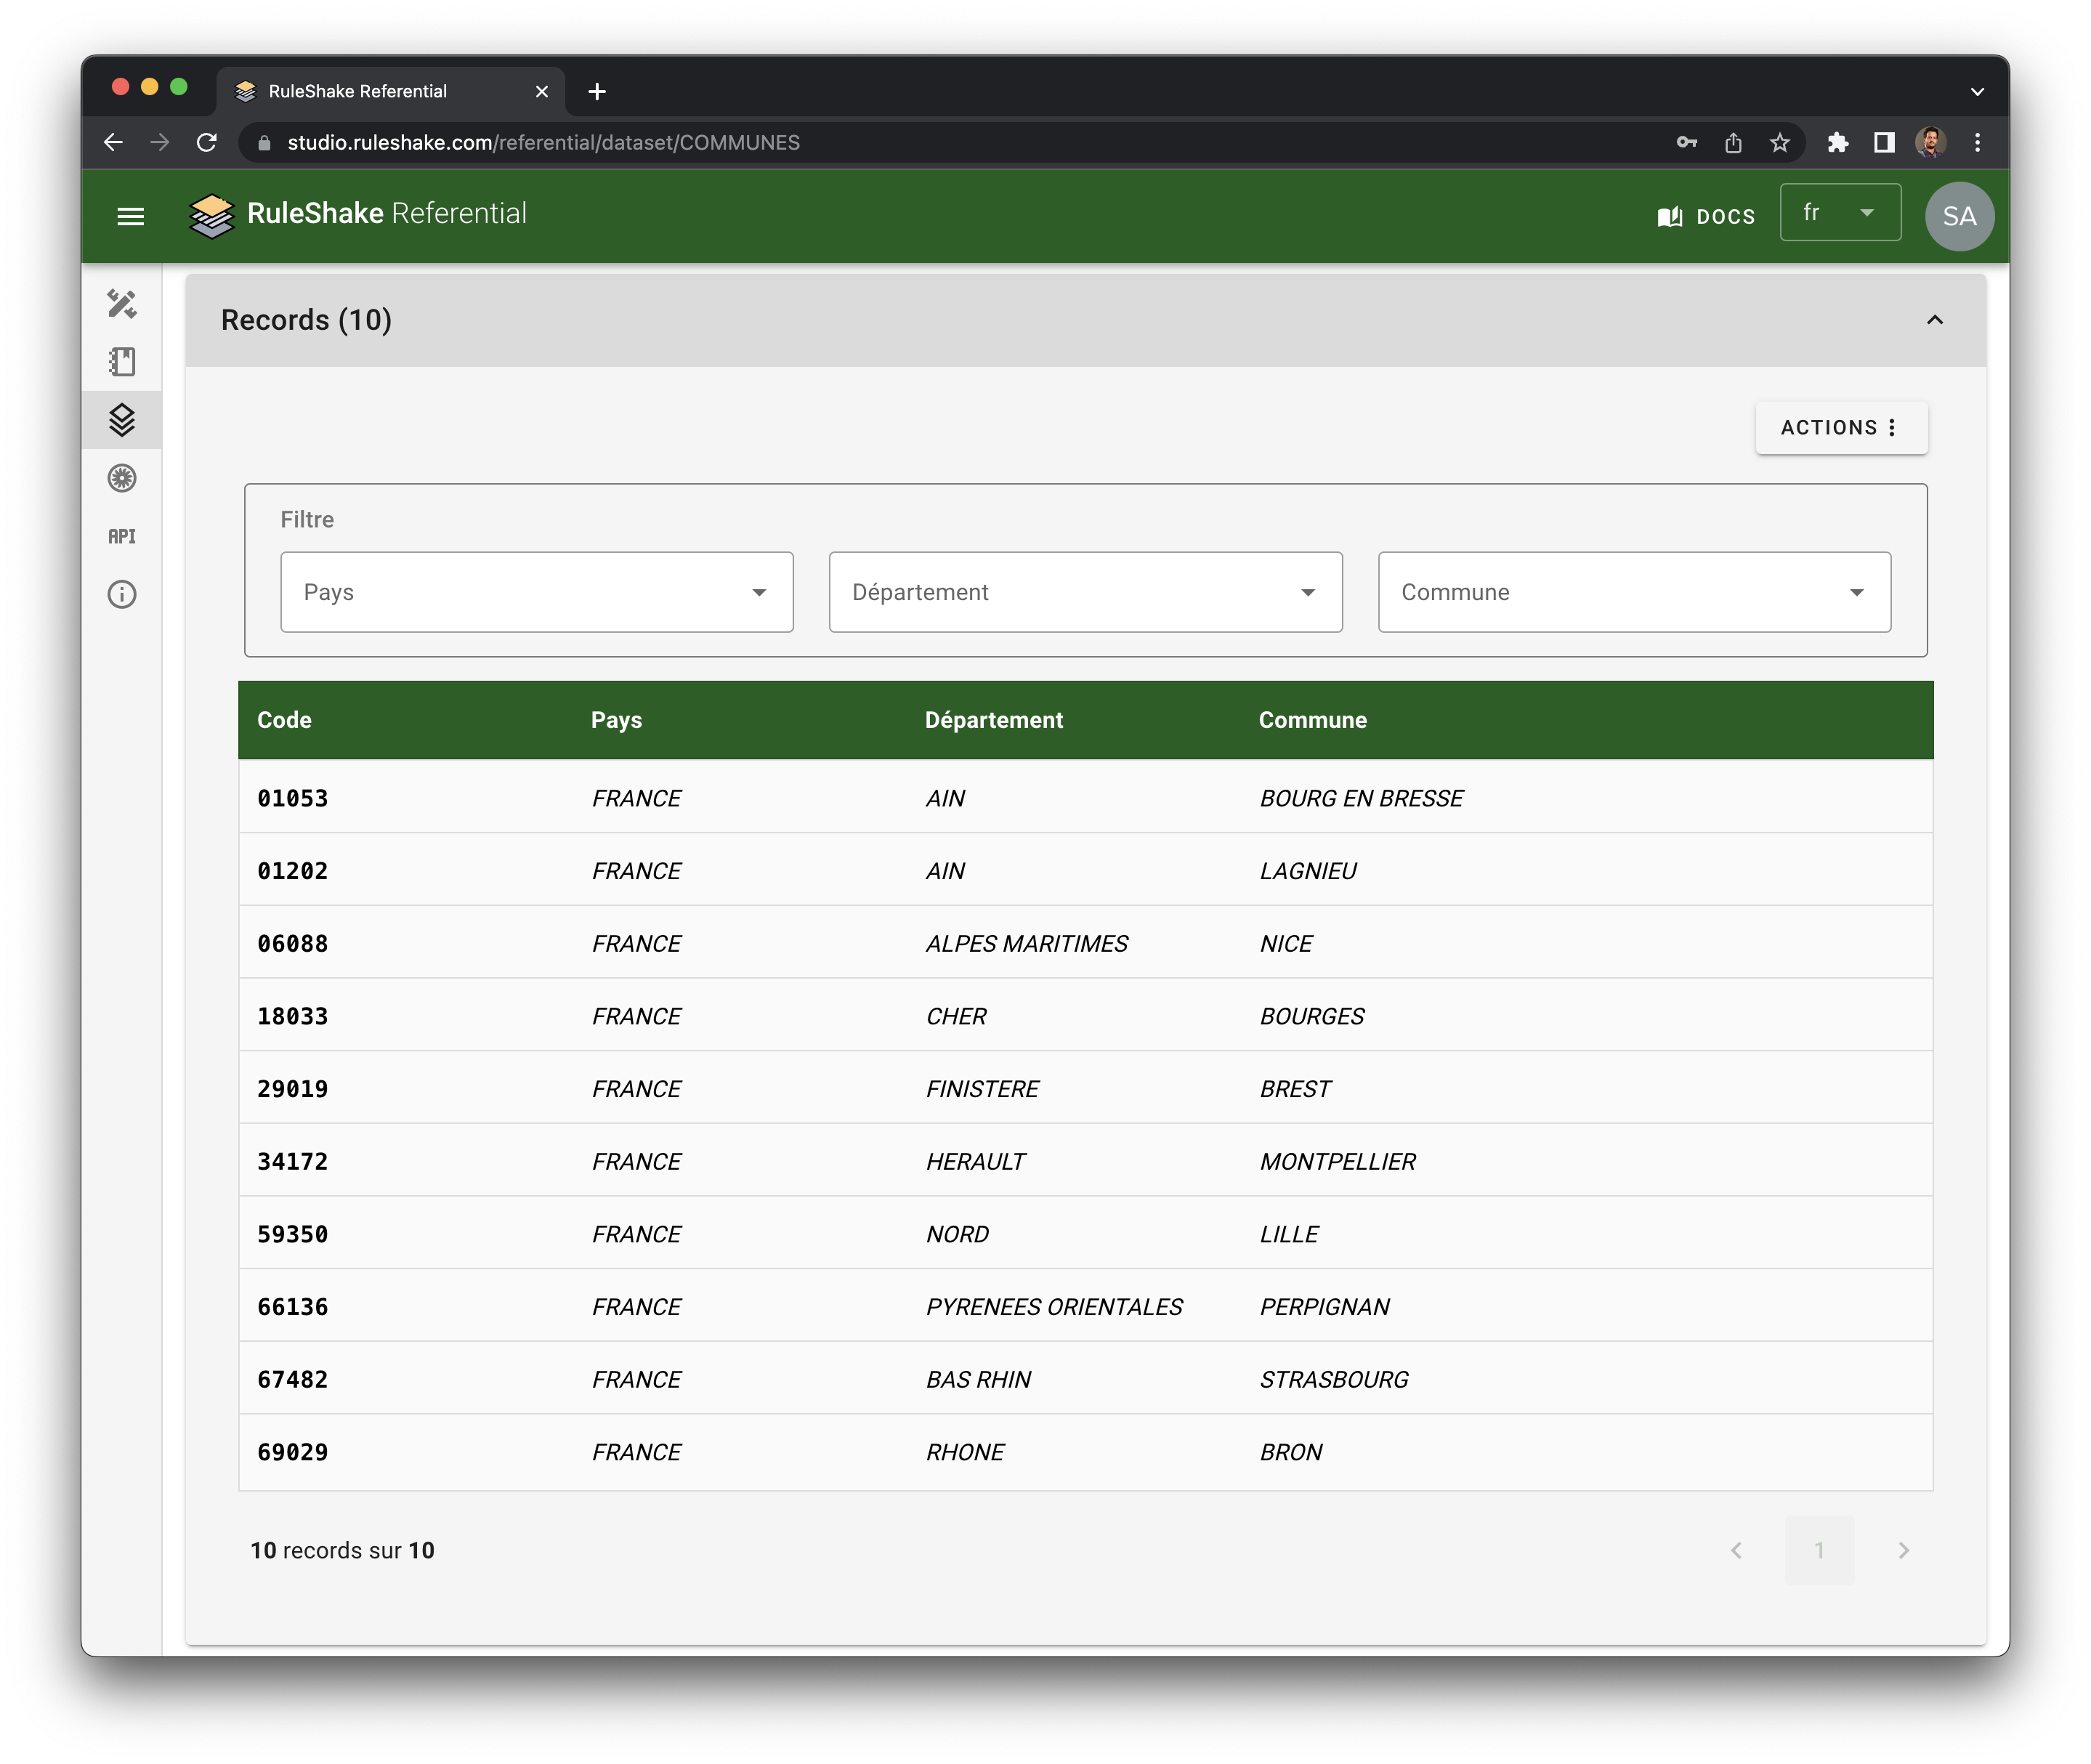Viewport: 2091px width, 1764px height.
Task: Open browser extensions puzzle icon
Action: coord(1837,143)
